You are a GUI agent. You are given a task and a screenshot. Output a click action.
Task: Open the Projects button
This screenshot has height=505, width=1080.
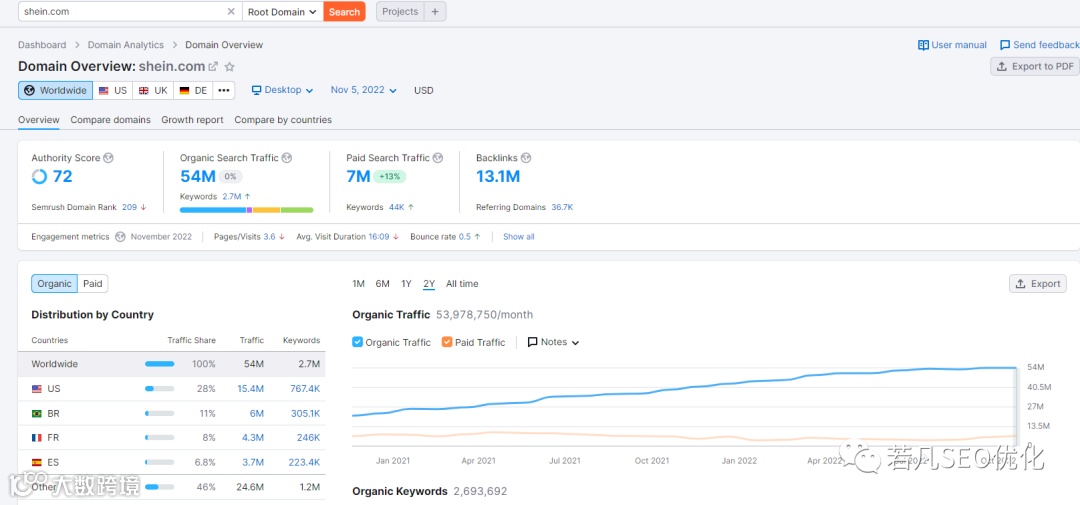click(x=400, y=12)
